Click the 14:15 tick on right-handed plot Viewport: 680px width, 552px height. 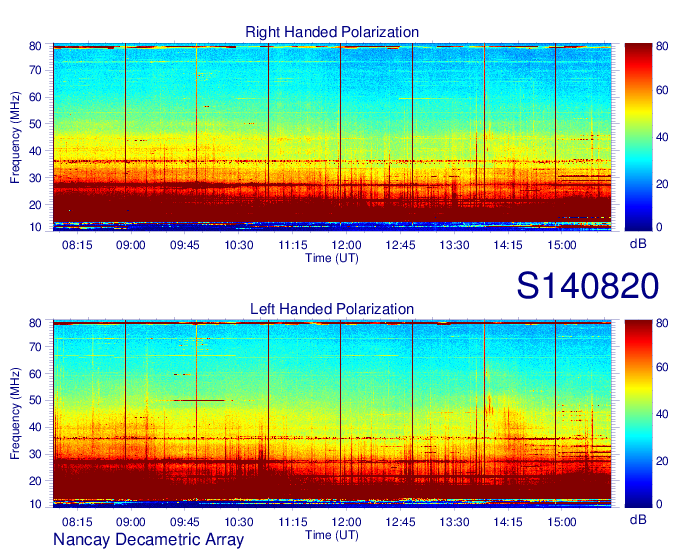tap(508, 245)
